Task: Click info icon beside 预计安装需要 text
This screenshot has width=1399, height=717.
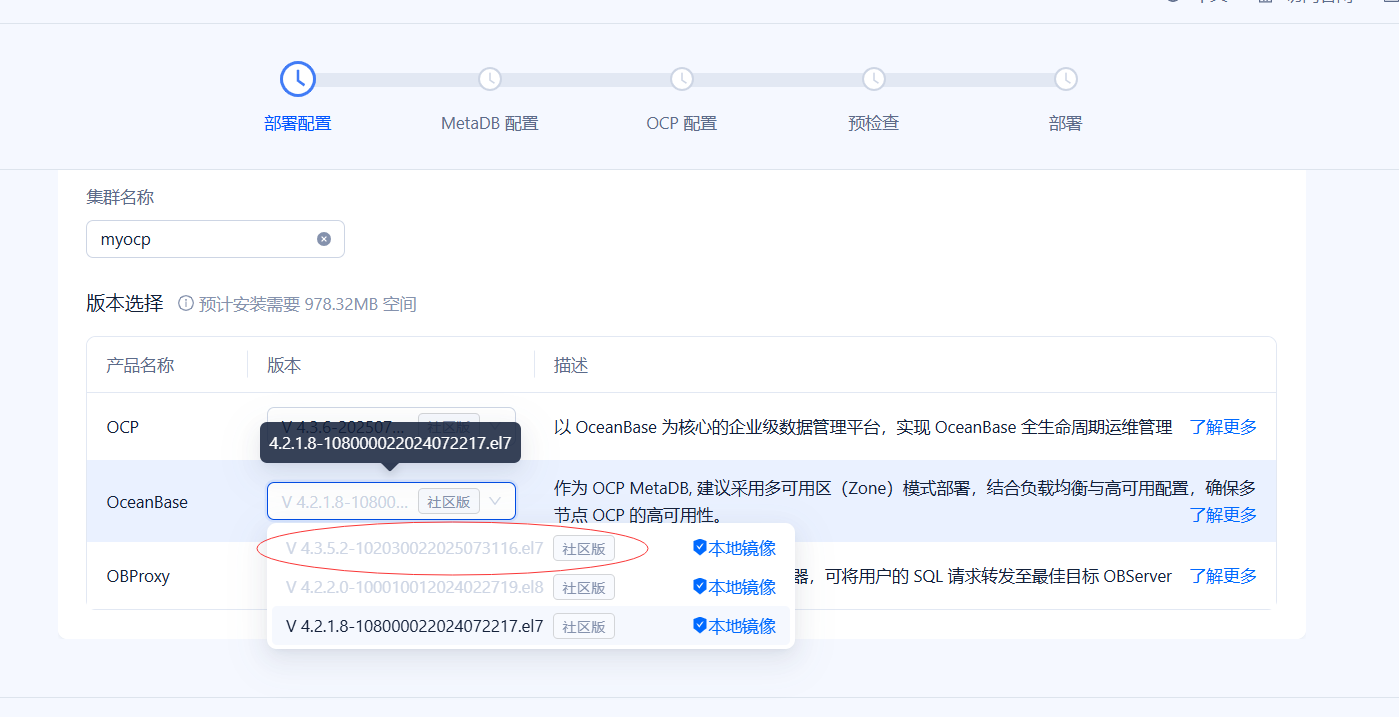Action: click(x=185, y=303)
